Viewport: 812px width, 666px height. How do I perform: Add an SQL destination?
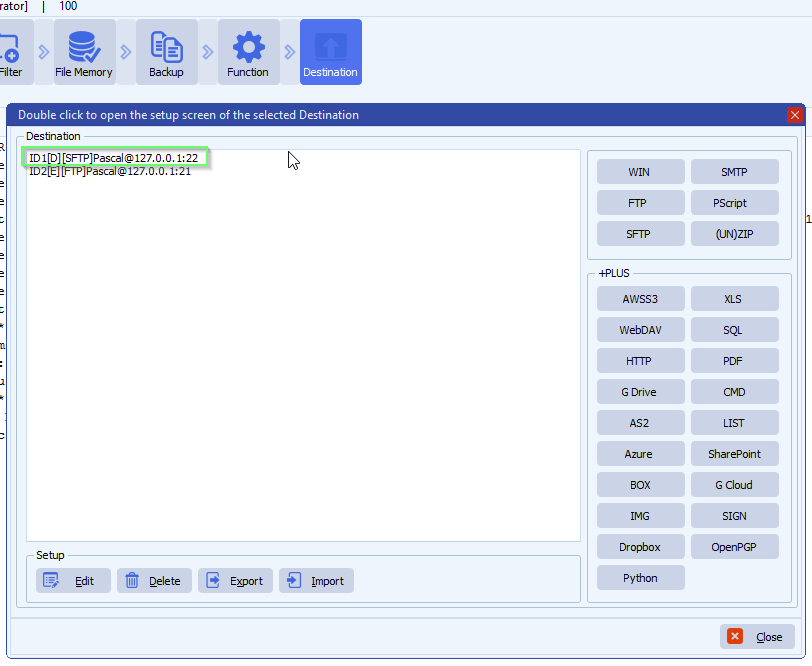click(734, 330)
